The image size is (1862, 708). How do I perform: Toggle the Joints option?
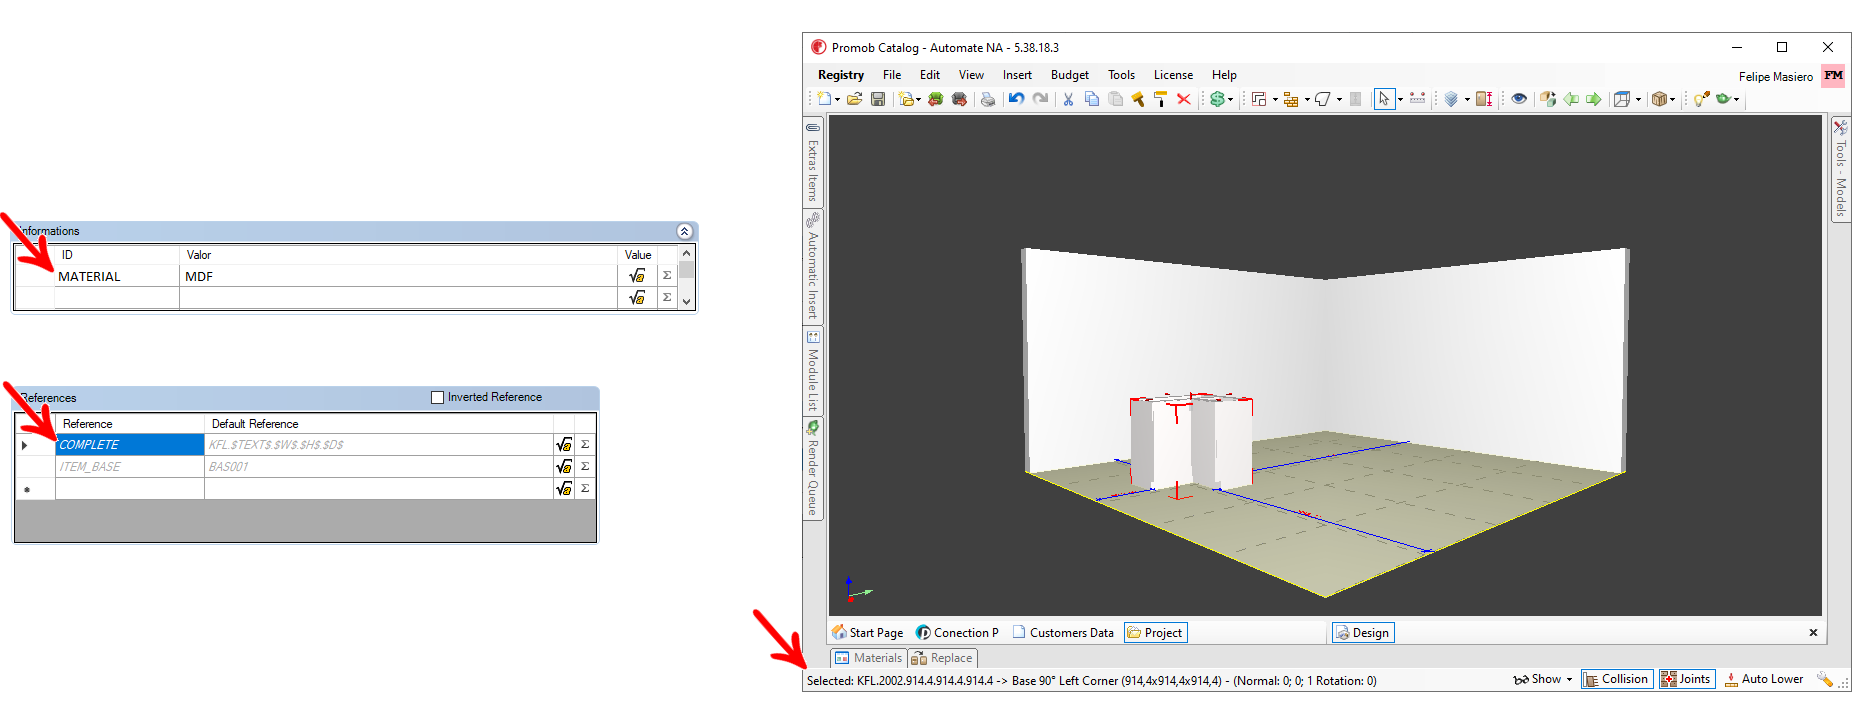[1686, 679]
